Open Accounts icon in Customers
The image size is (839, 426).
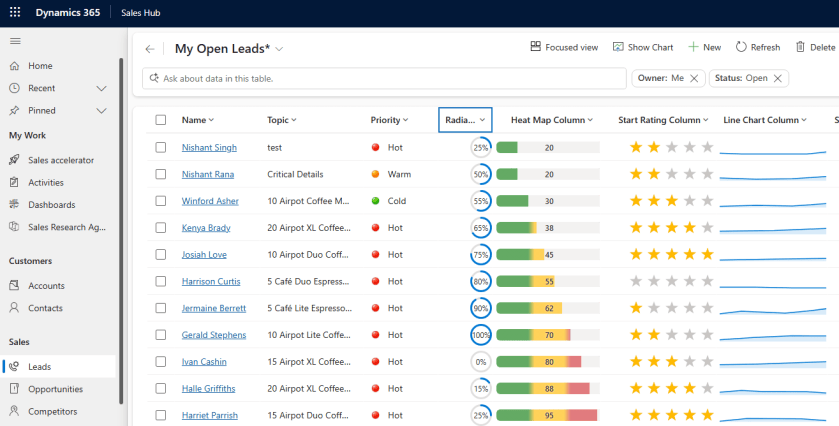click(x=14, y=286)
